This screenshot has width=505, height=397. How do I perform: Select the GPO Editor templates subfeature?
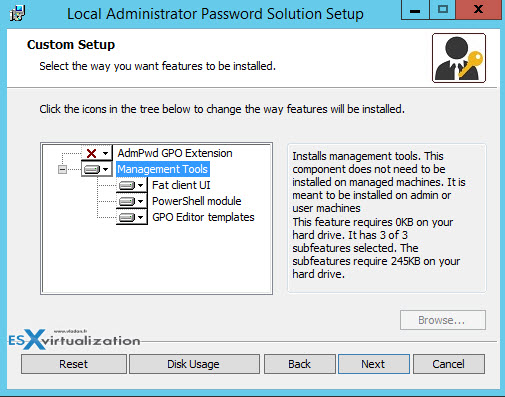tap(203, 217)
